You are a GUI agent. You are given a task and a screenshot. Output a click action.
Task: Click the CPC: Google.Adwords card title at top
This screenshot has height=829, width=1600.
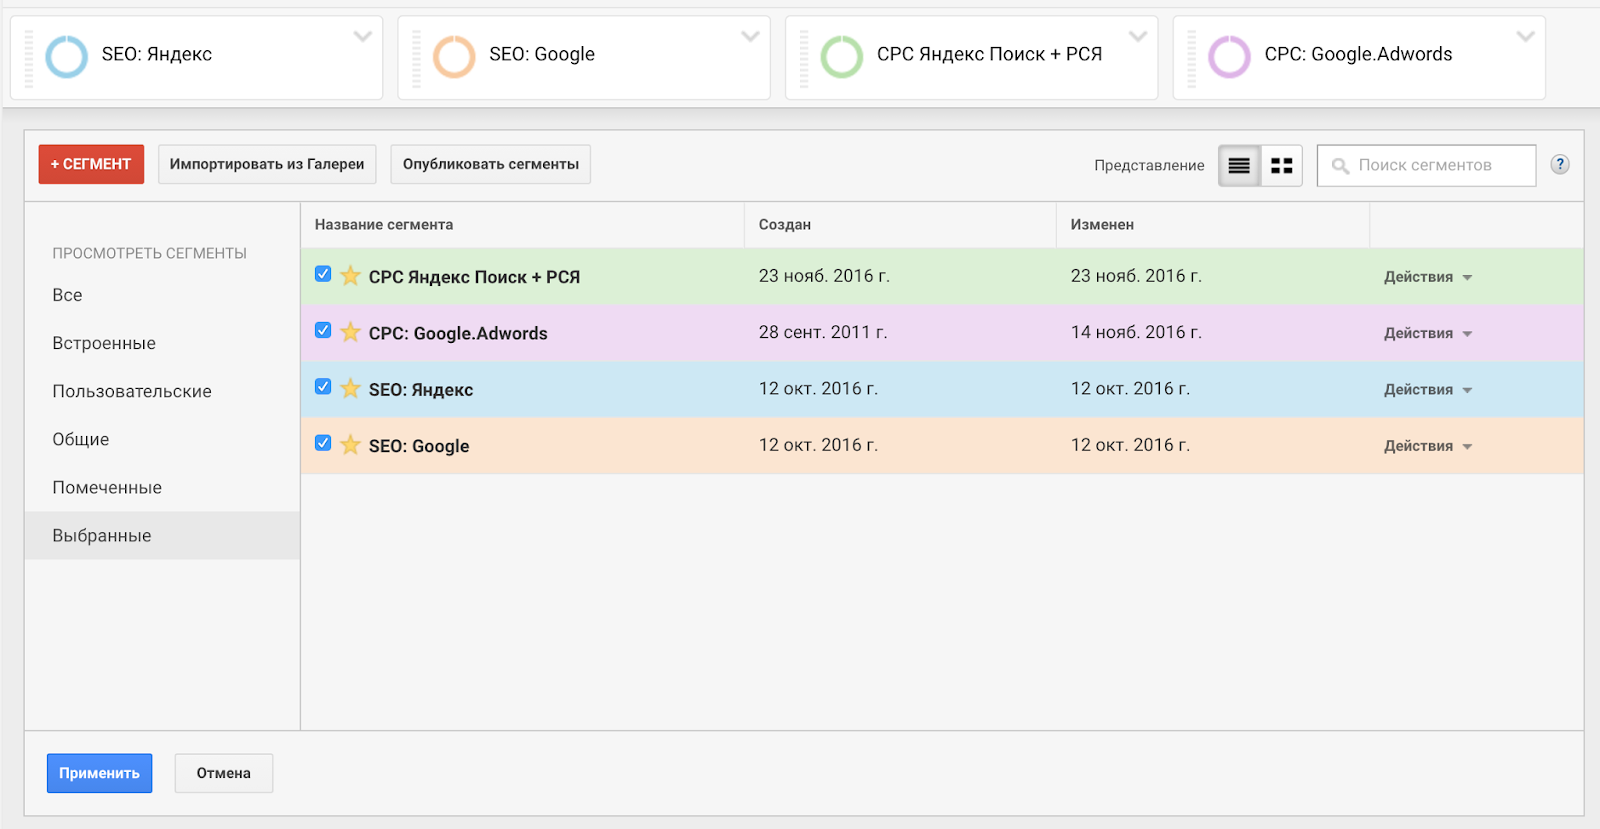point(1358,54)
